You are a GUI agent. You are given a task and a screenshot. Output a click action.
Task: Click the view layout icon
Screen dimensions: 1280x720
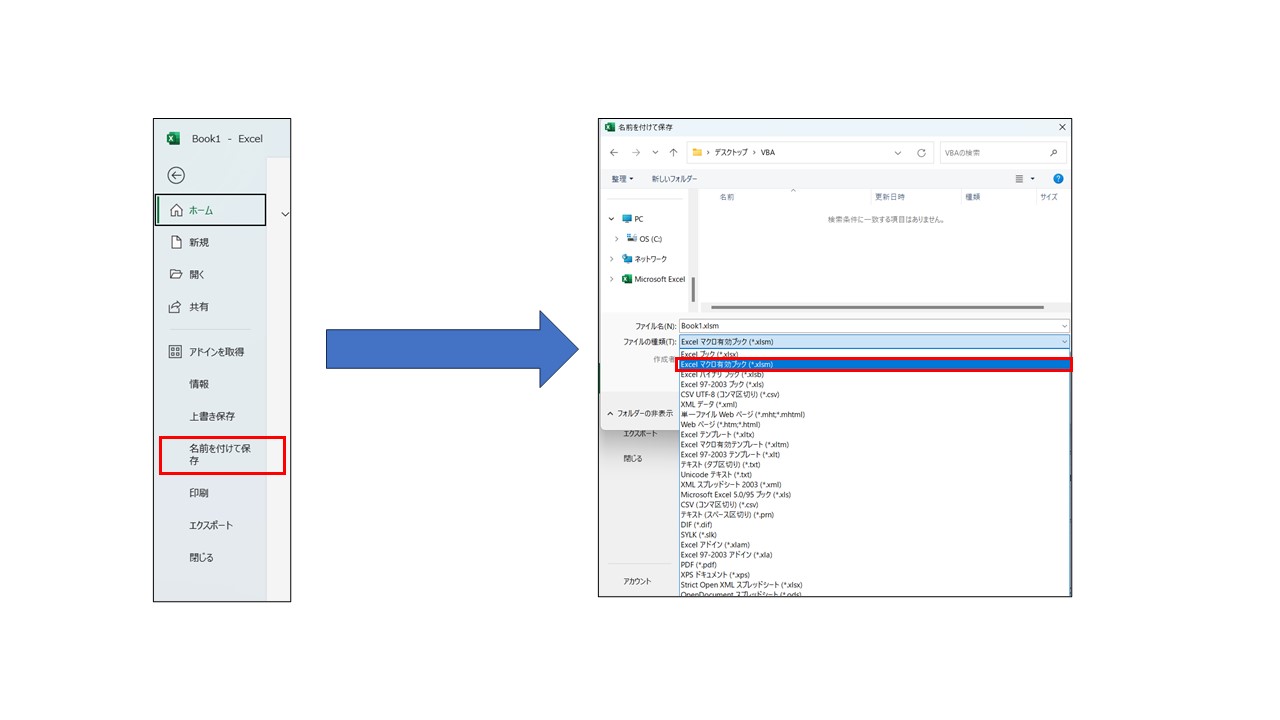pos(1020,179)
